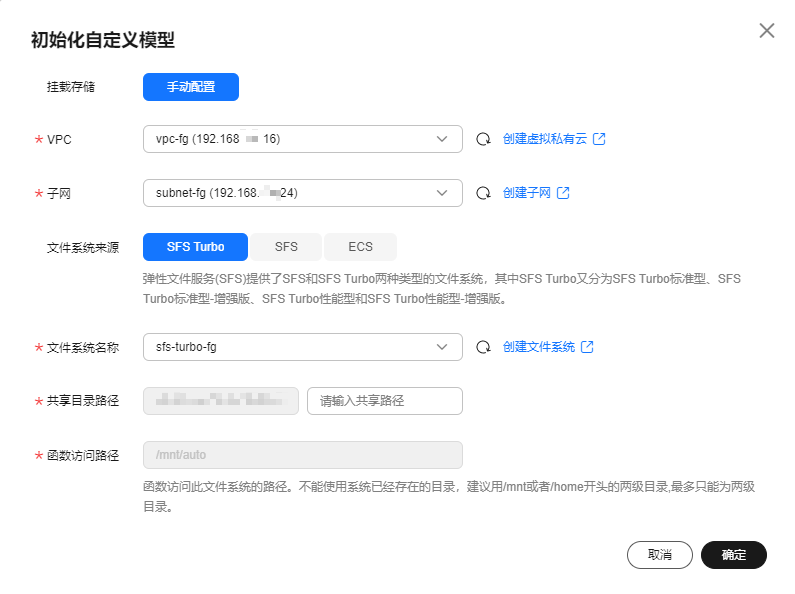The height and width of the screenshot is (594, 795).
Task: Open the subnet-fg dropdown
Action: (x=442, y=193)
